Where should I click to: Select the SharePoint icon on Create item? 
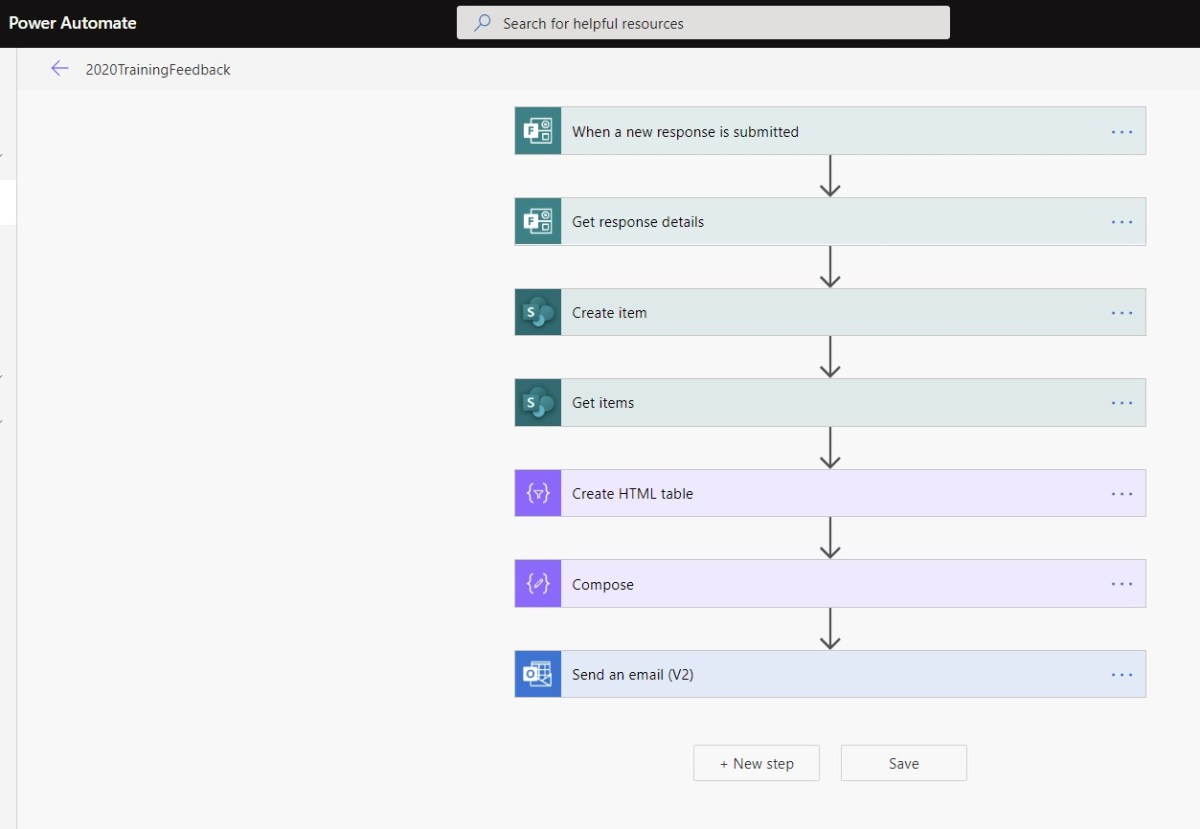coord(537,312)
